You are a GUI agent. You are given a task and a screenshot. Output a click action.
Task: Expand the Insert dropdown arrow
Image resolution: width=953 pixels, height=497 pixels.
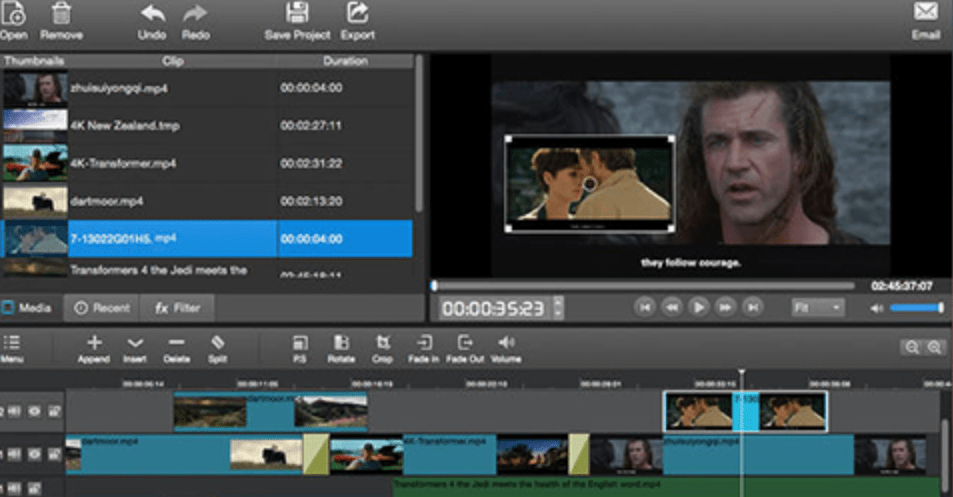(x=135, y=343)
